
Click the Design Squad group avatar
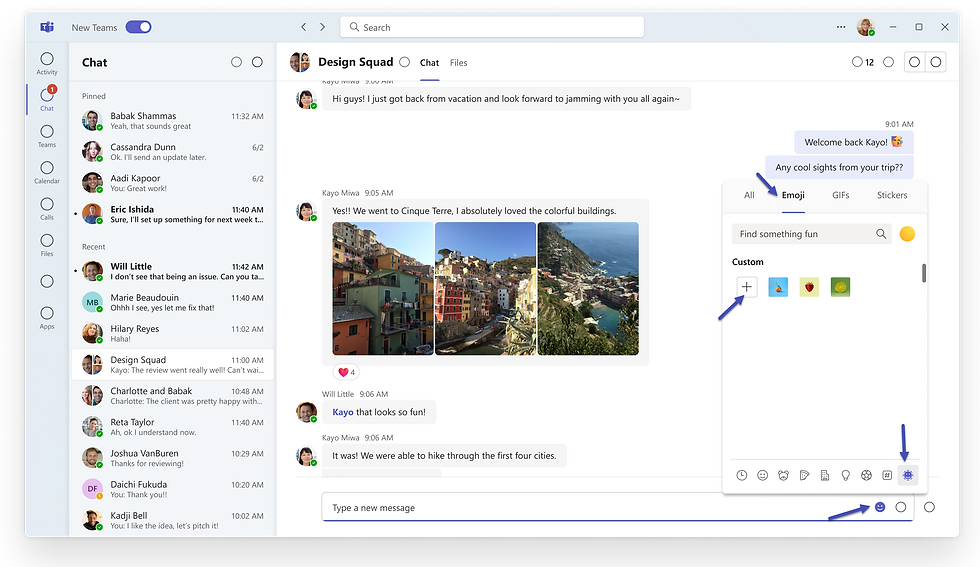pos(300,62)
